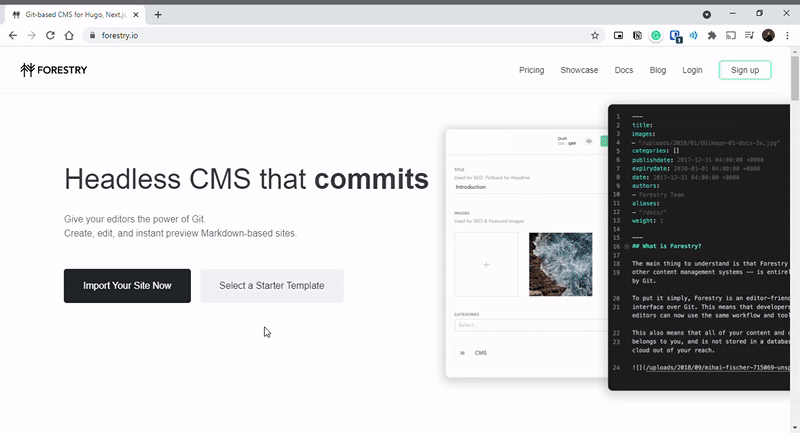This screenshot has width=800, height=433.
Task: Select the Git-based CMS for Hugo tab
Action: pos(75,15)
